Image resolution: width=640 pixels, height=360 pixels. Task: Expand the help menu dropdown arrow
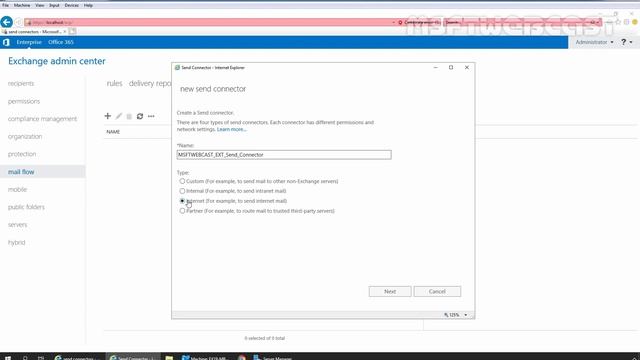(x=631, y=42)
